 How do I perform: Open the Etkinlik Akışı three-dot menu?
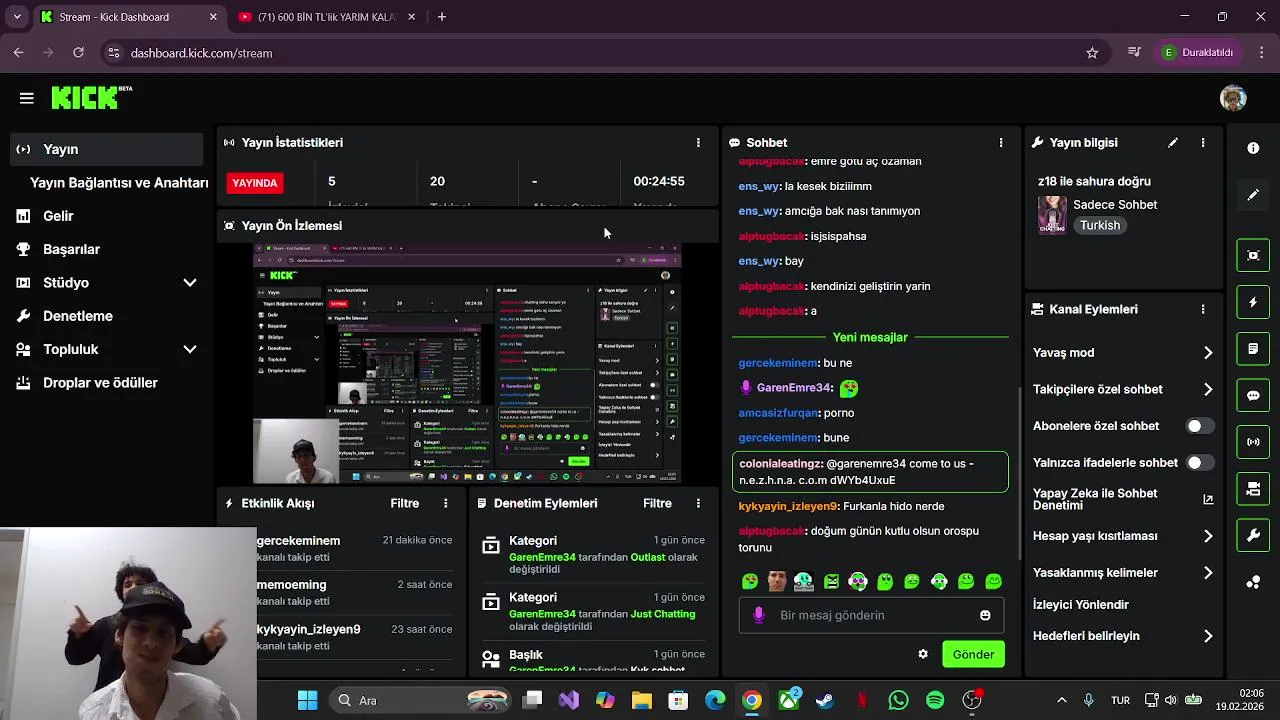446,504
